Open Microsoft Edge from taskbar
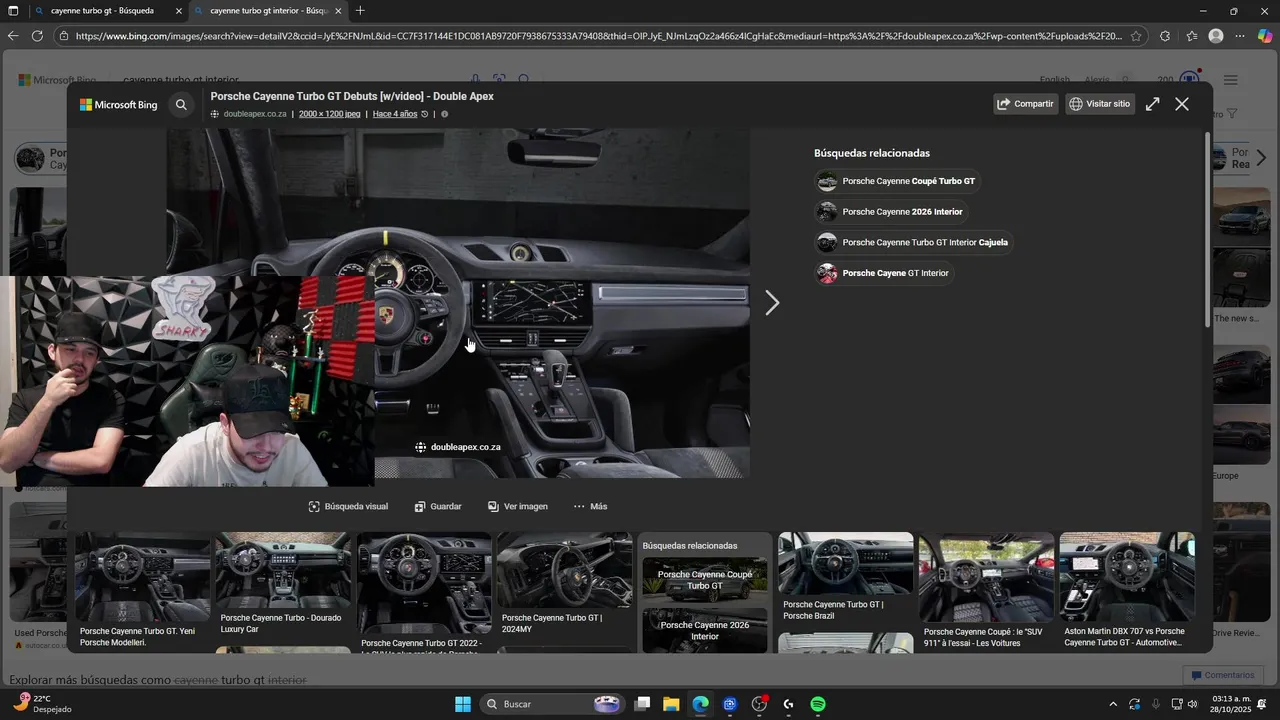Screen dimensions: 1280x720 click(x=700, y=704)
